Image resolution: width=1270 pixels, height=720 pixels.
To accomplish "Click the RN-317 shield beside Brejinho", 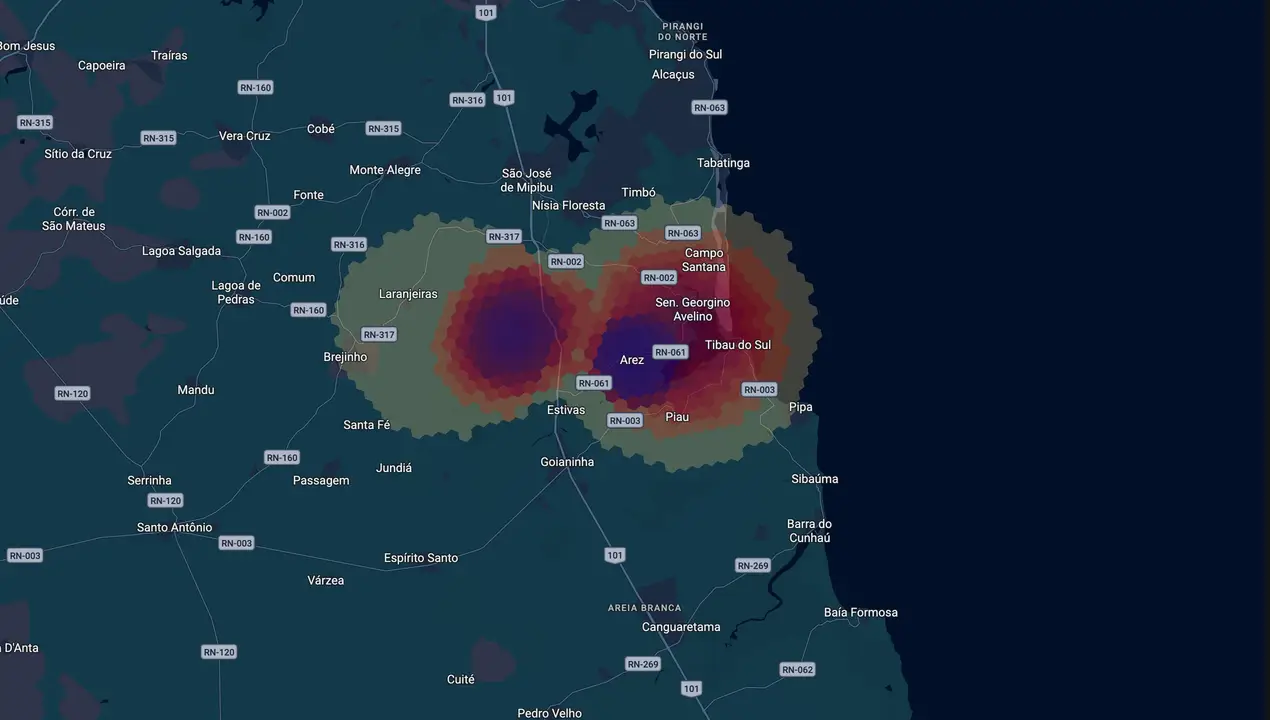I will pos(379,335).
